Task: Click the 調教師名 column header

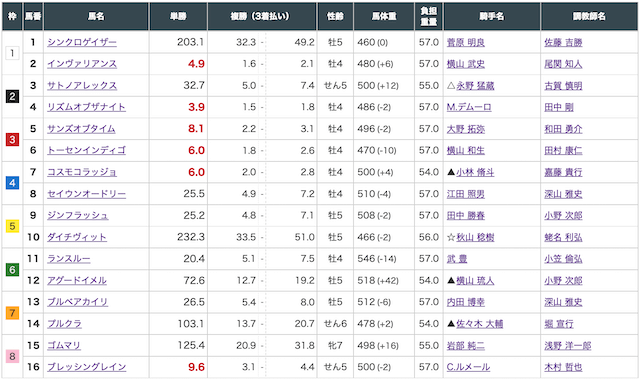Action: pos(589,16)
